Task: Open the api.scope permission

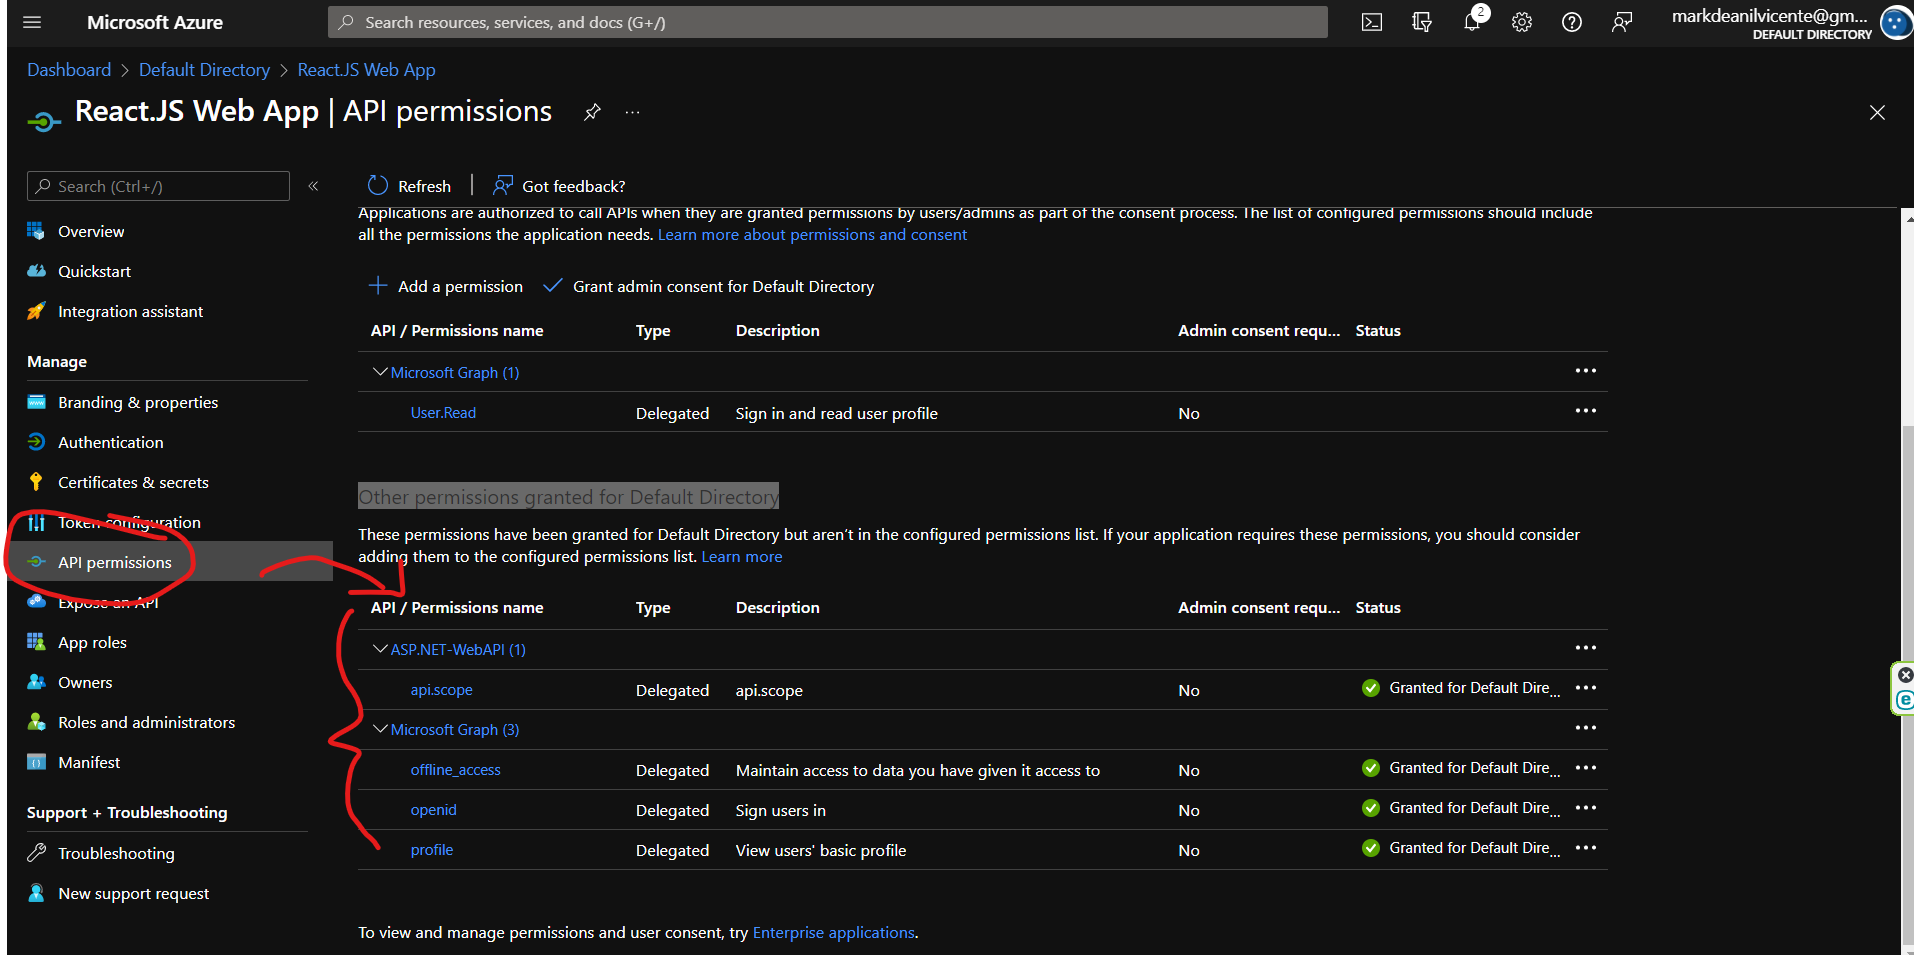Action: [441, 690]
